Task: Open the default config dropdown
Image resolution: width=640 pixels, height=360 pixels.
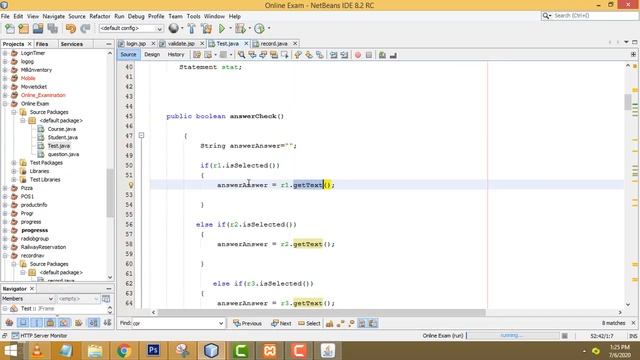Action: coord(159,29)
